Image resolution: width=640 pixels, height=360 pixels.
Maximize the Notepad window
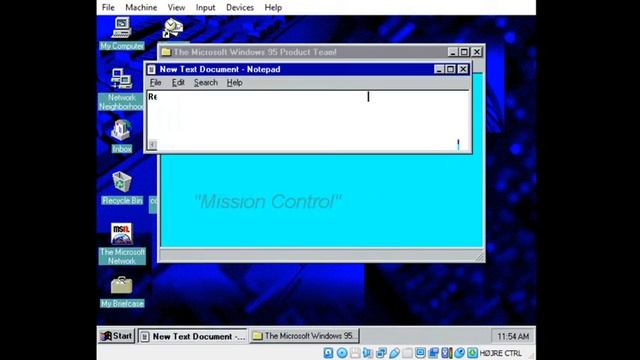(x=450, y=69)
